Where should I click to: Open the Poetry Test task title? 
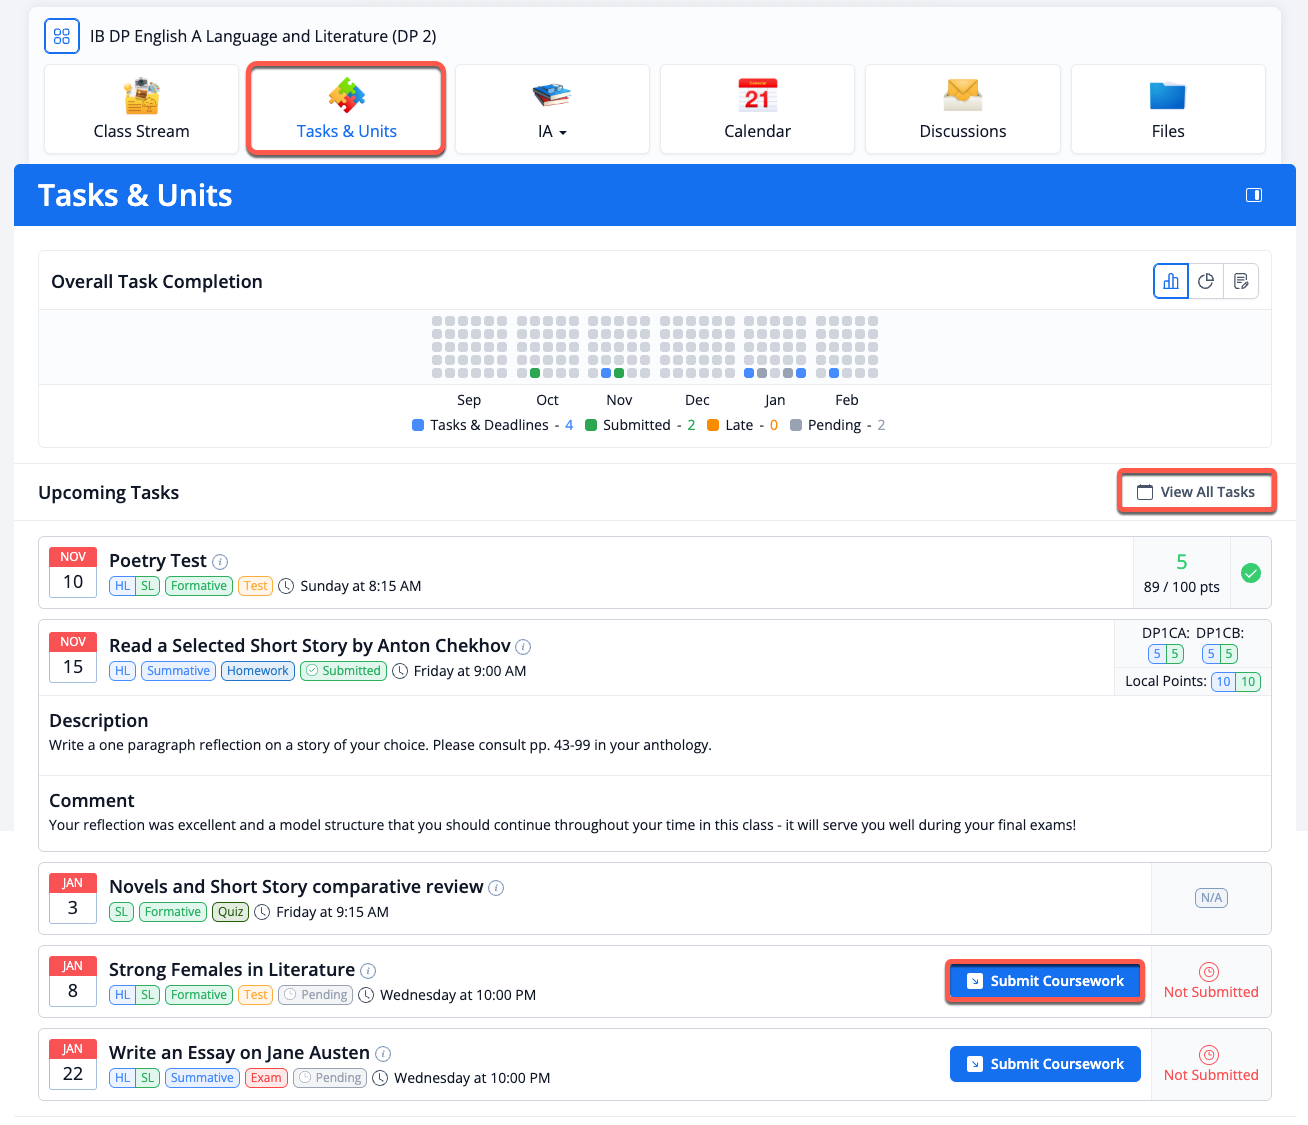point(158,561)
